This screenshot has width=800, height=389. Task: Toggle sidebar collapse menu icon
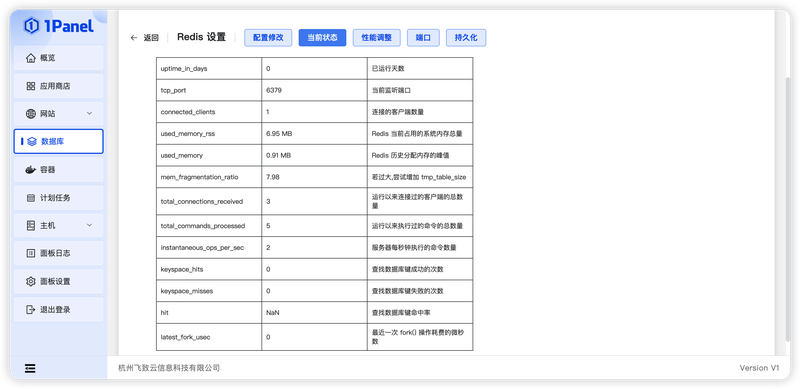pyautogui.click(x=30, y=368)
